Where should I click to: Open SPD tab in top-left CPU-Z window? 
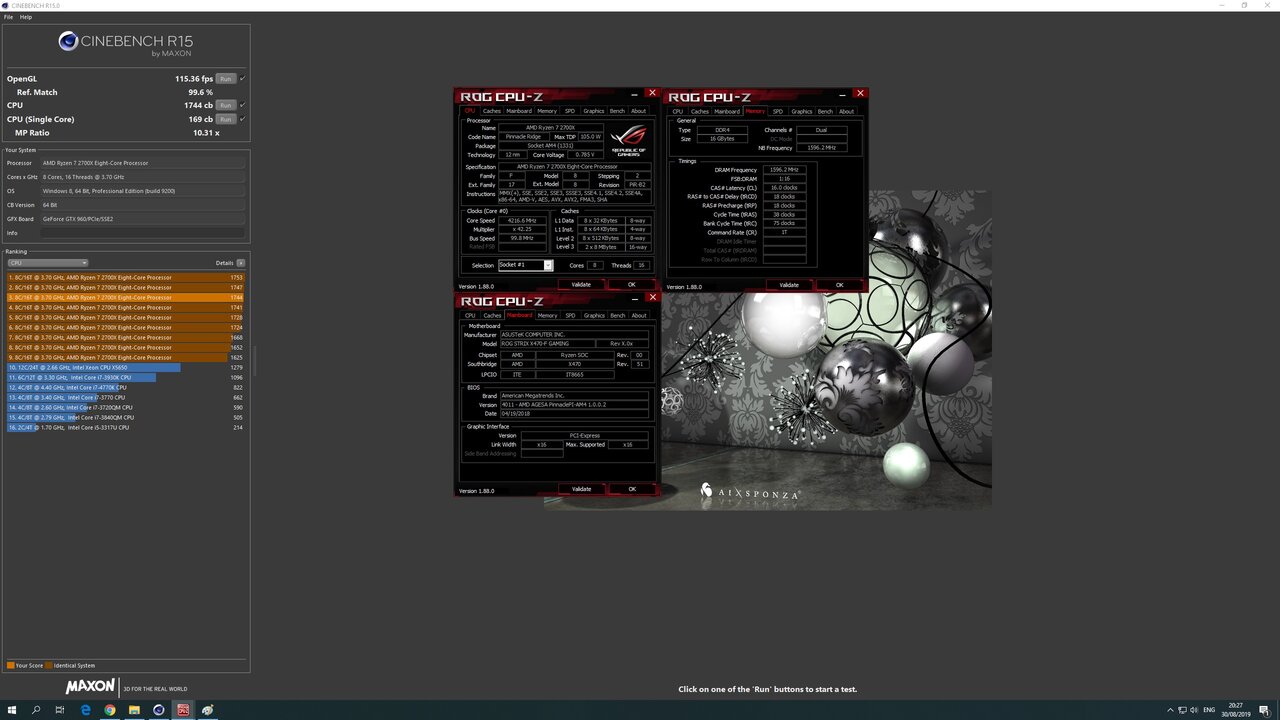pos(570,111)
